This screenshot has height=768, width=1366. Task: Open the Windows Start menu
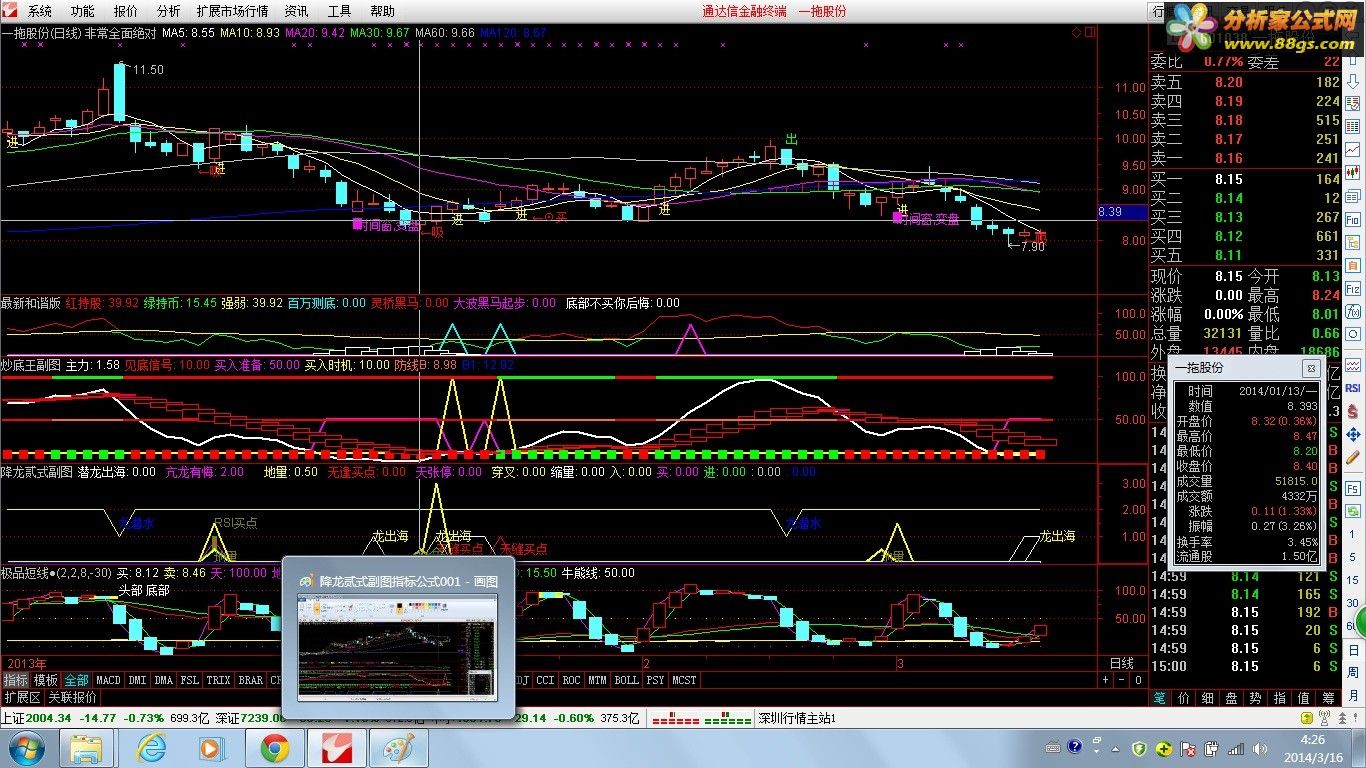click(25, 748)
